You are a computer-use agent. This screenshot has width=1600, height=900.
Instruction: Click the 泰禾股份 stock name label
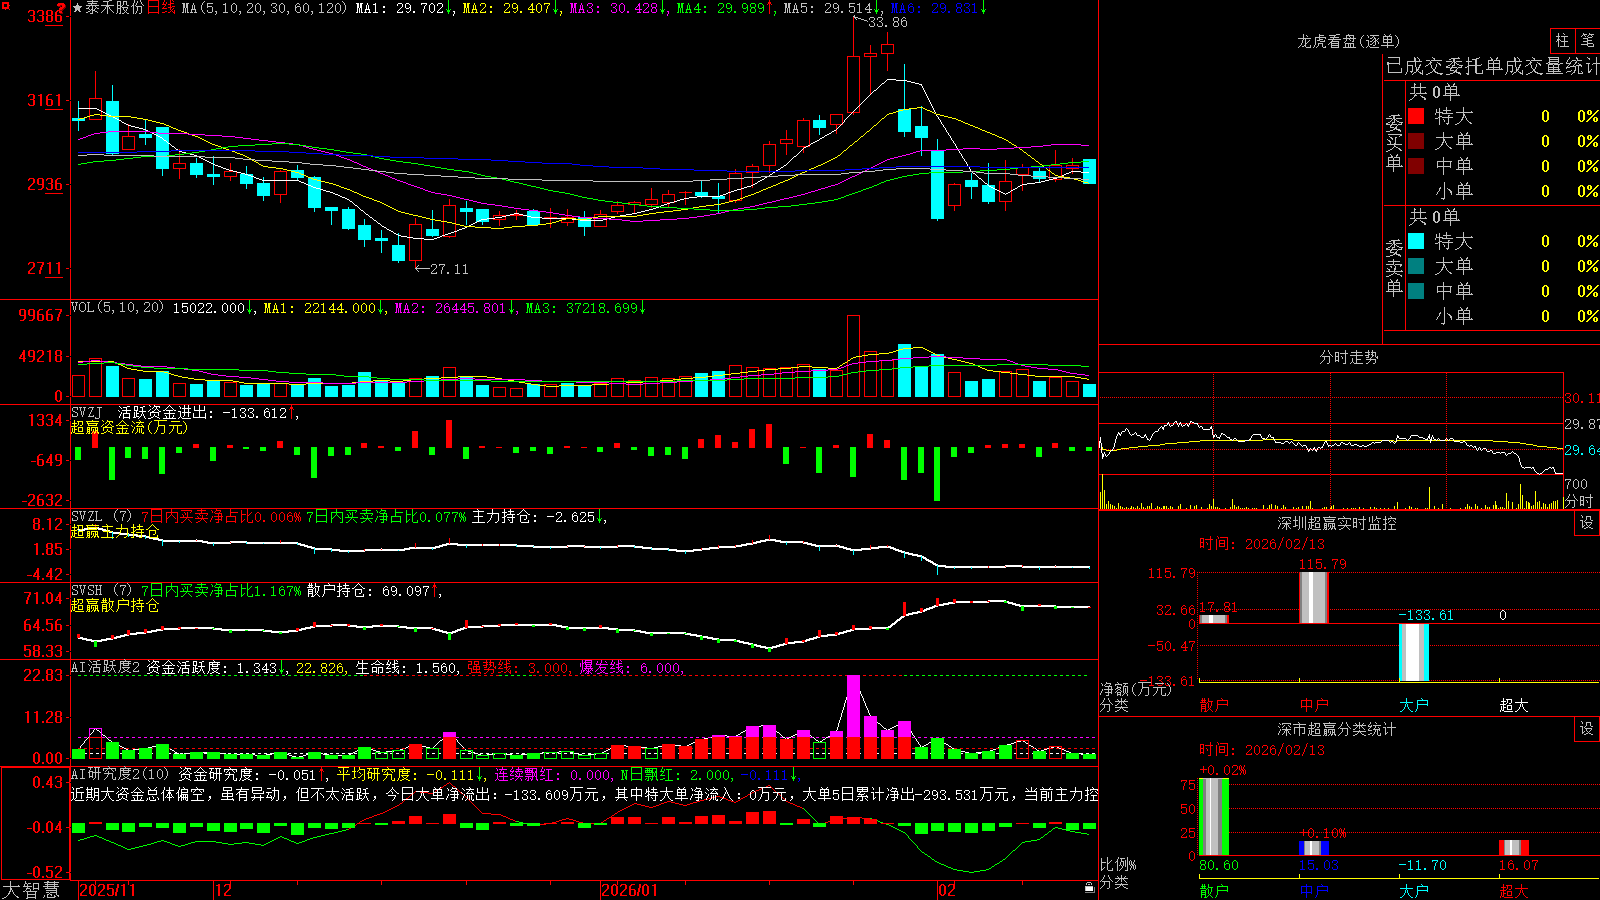point(115,8)
